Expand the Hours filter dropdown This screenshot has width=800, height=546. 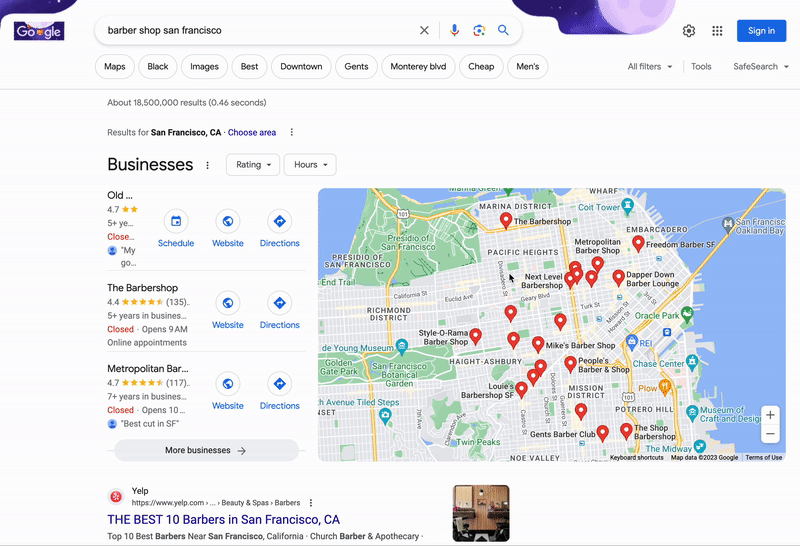click(310, 165)
